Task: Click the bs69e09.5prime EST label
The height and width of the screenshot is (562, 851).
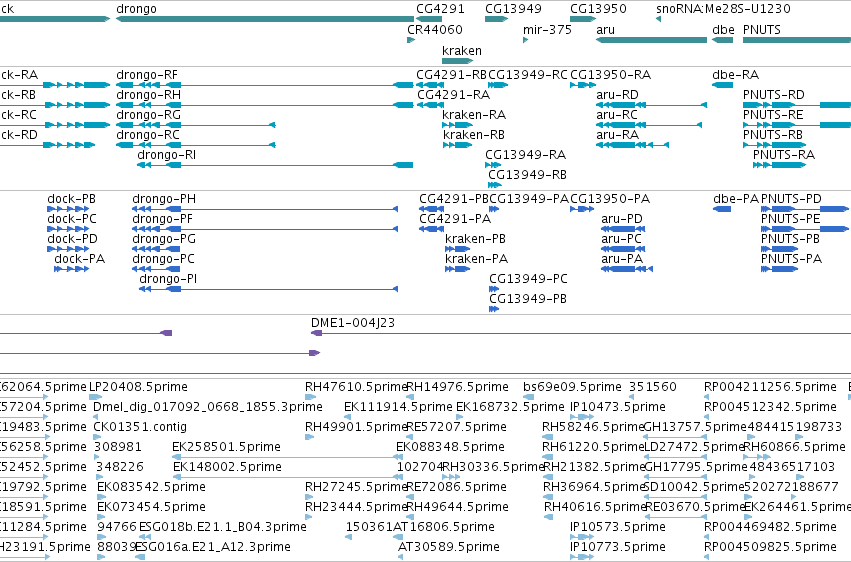Action: click(572, 387)
